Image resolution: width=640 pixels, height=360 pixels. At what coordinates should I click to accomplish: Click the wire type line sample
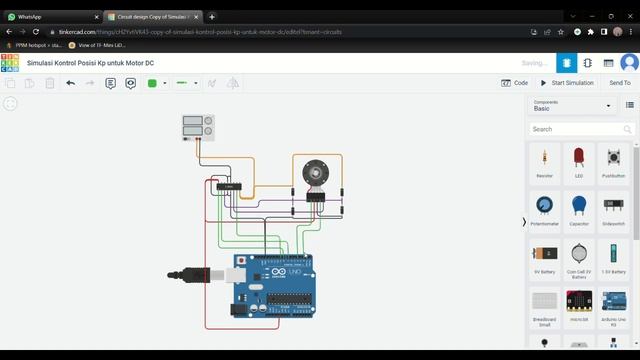(182, 83)
